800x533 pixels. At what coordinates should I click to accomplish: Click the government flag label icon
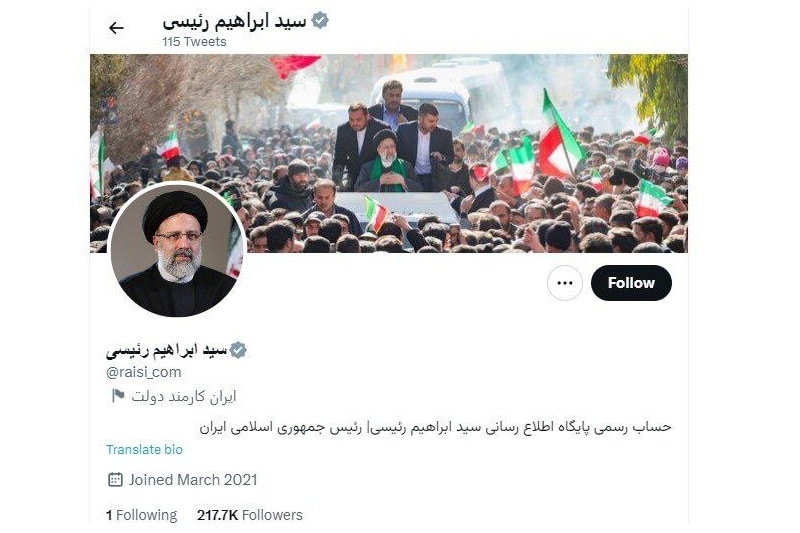point(118,395)
